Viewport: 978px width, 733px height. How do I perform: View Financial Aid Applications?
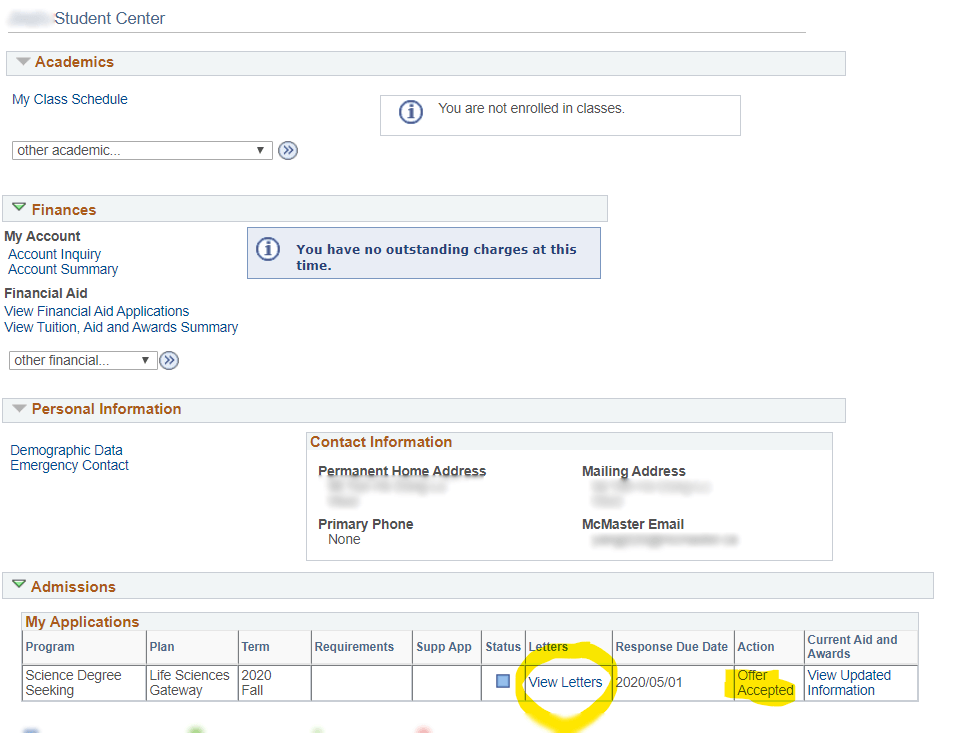(96, 311)
